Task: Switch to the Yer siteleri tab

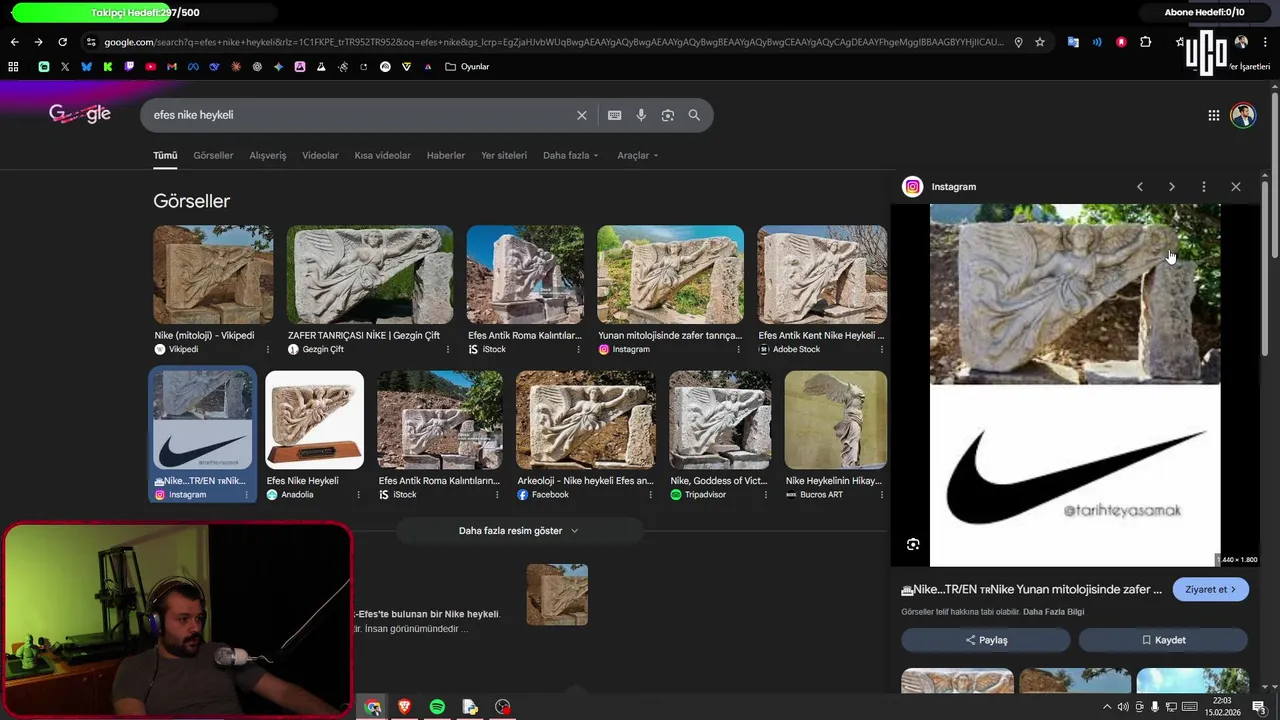Action: (x=504, y=155)
